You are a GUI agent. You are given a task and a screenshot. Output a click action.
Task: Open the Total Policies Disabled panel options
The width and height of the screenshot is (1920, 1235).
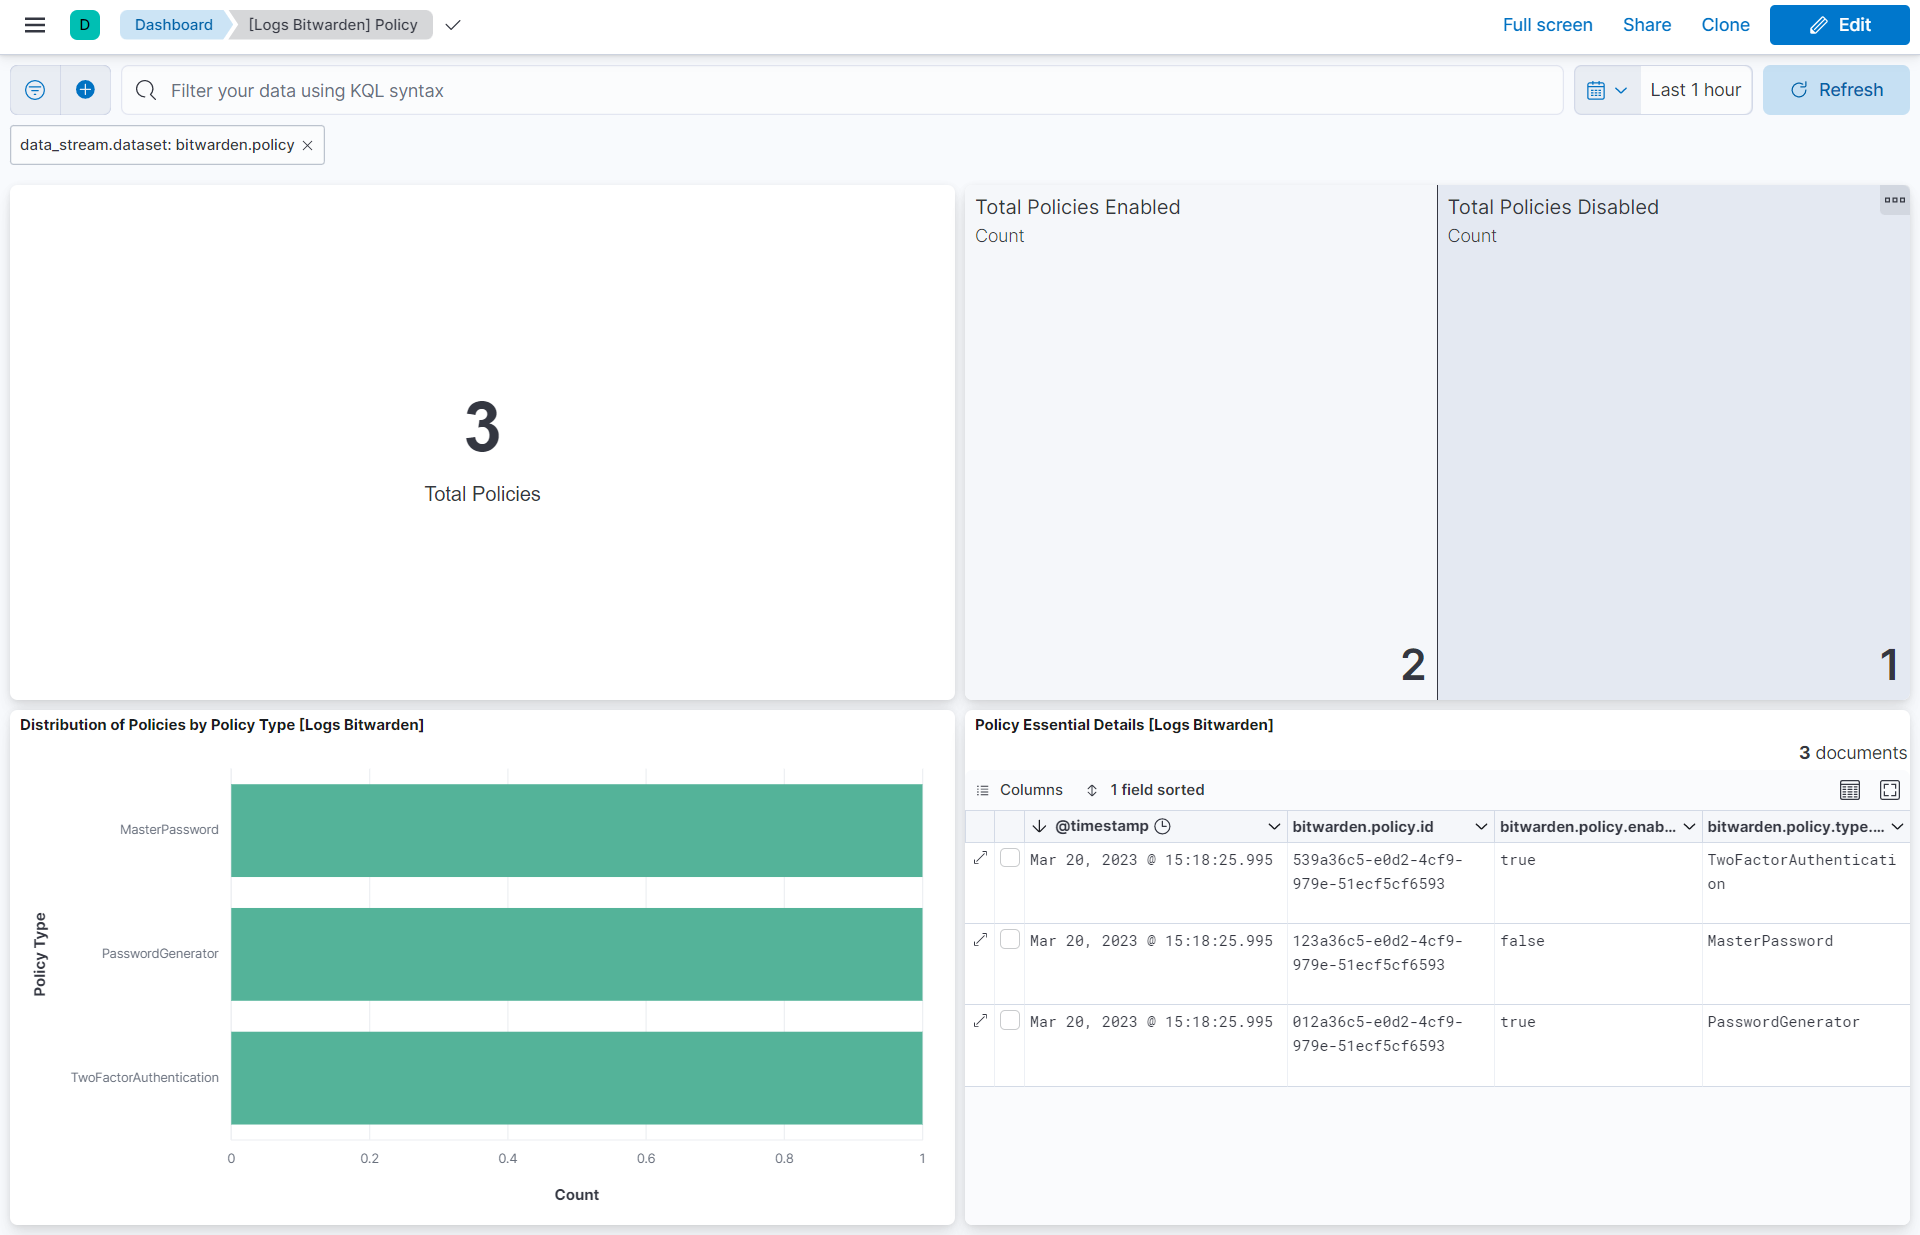(1894, 200)
